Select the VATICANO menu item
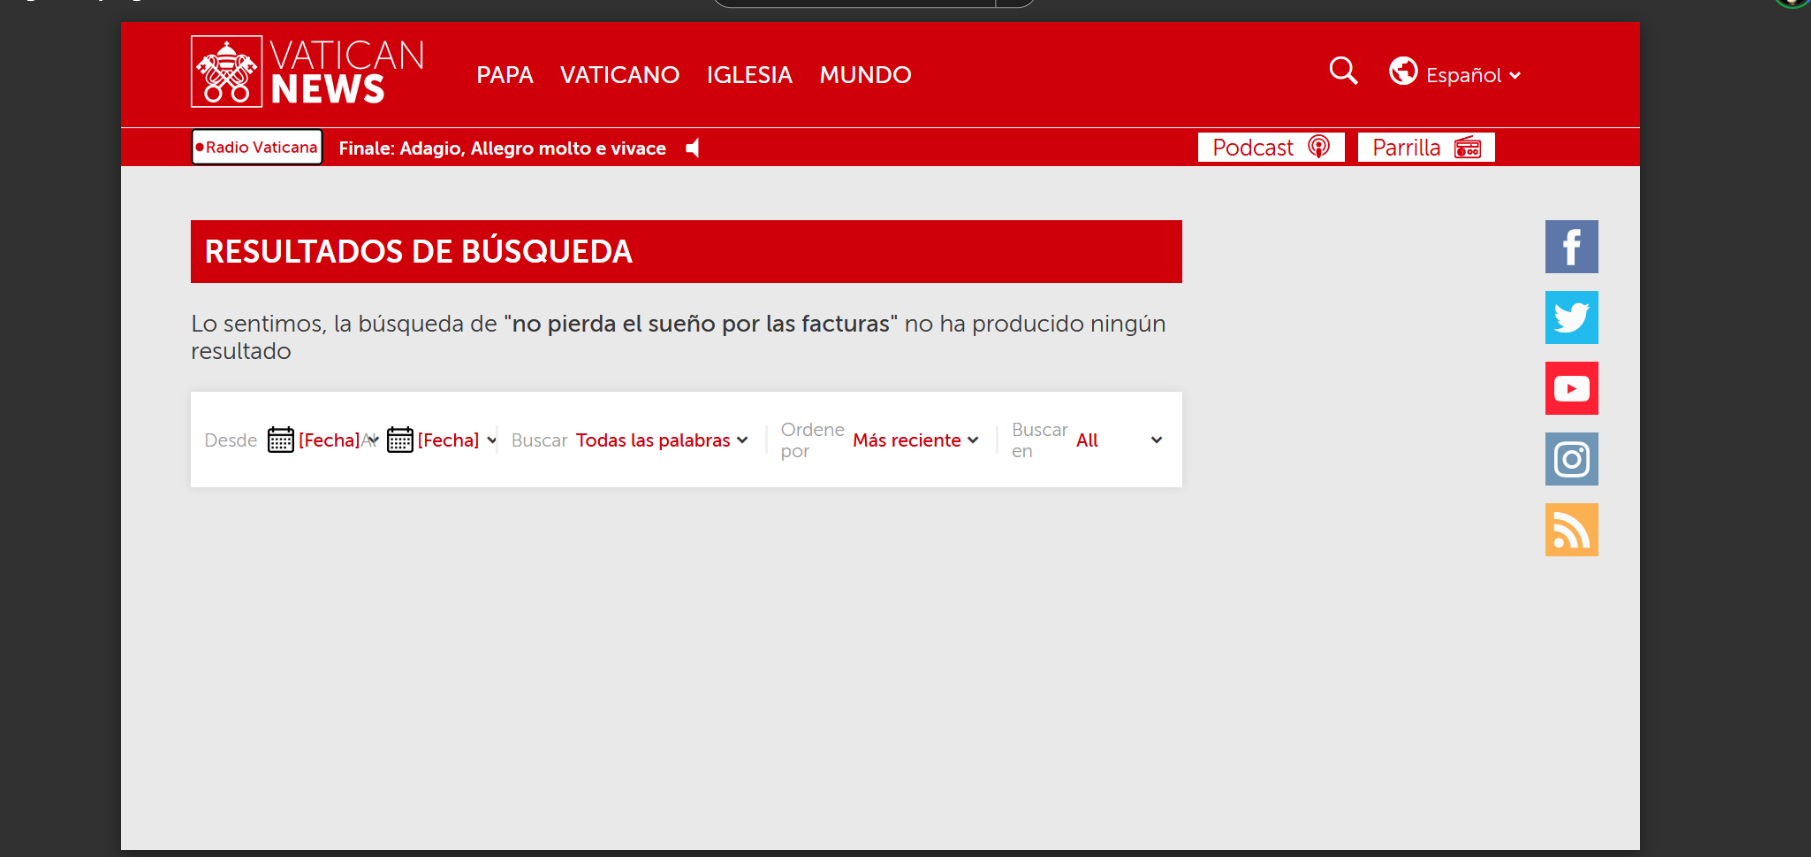Screen dimensions: 1811x857 (x=619, y=75)
